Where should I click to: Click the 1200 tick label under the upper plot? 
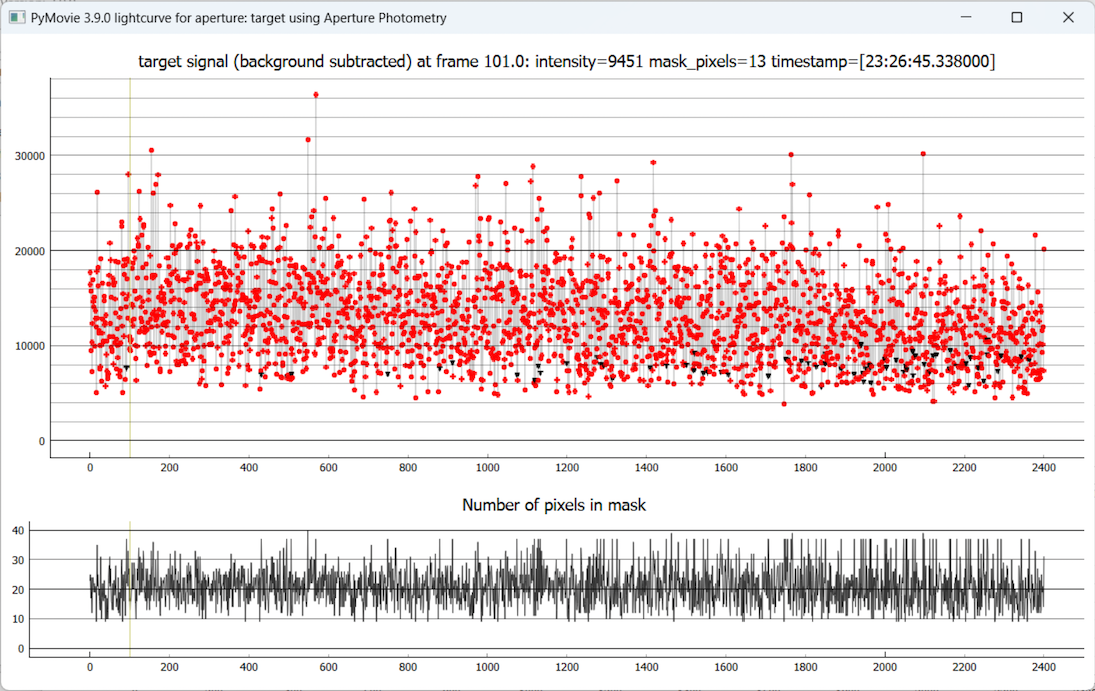(x=567, y=467)
